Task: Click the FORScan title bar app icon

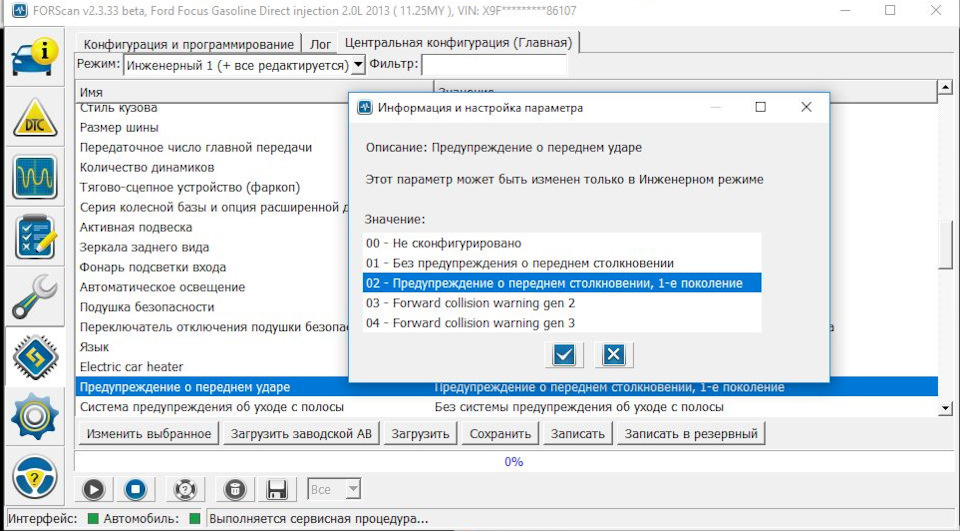Action: (19, 10)
